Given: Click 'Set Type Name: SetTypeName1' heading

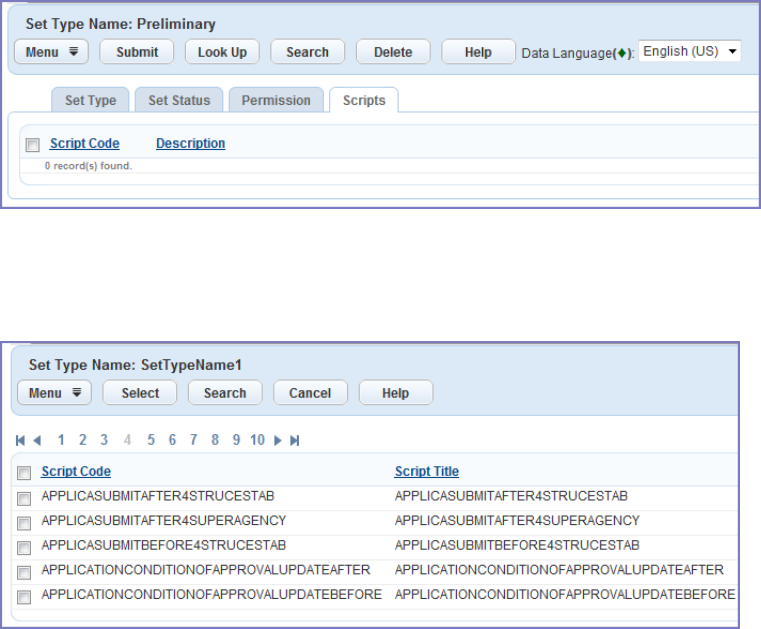Looking at the screenshot, I should (x=135, y=364).
